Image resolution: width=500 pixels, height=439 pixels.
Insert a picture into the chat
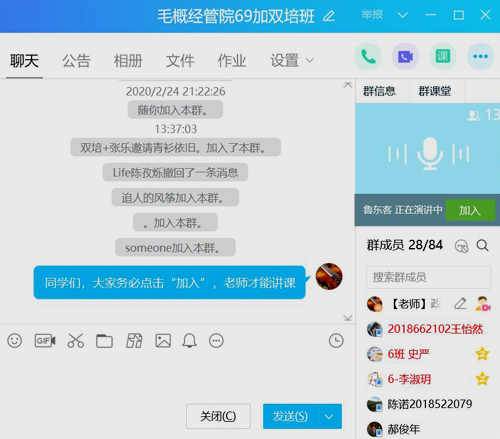tap(163, 341)
